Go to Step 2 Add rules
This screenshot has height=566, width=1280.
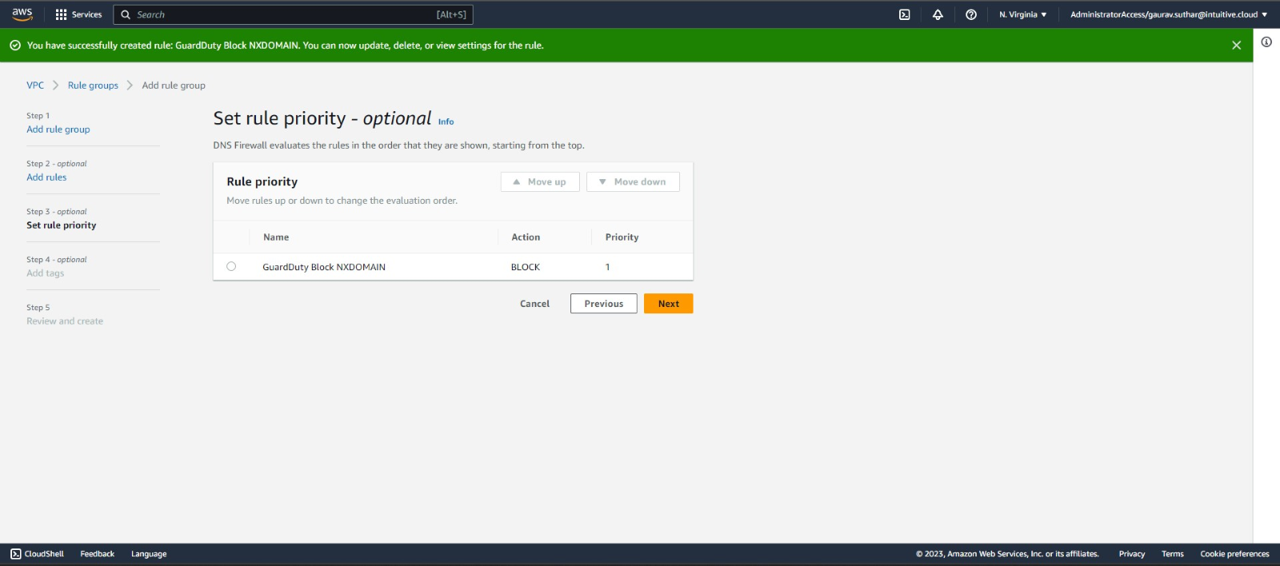point(47,177)
